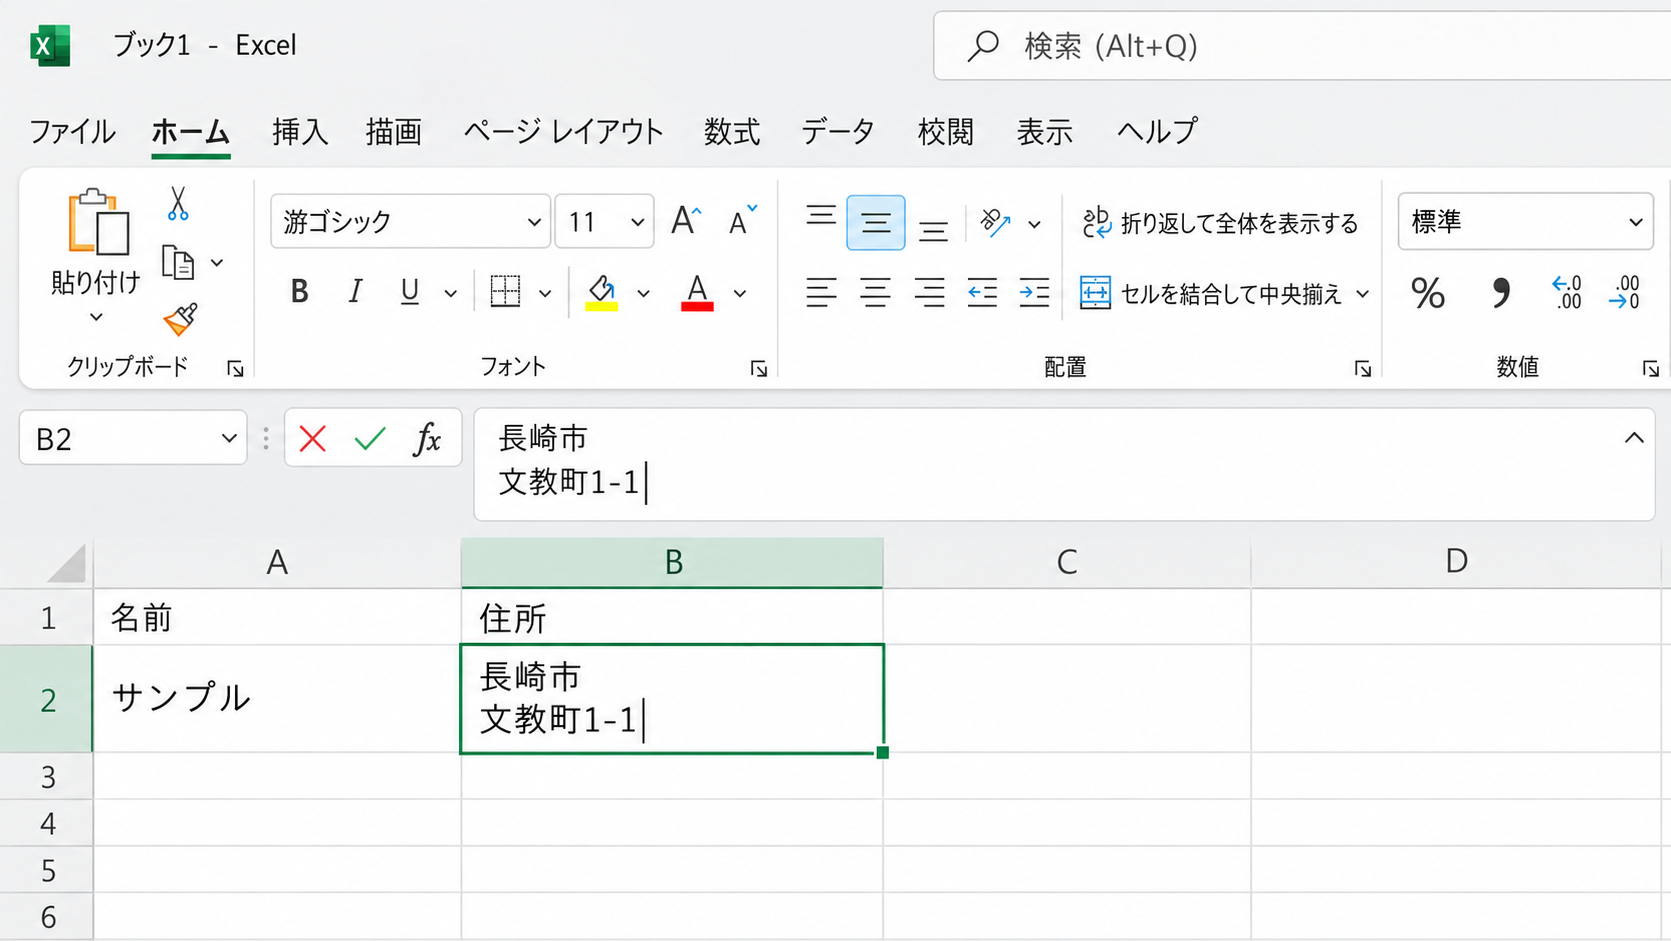The height and width of the screenshot is (941, 1671).
Task: Click the Cut scissors icon
Action: (178, 204)
